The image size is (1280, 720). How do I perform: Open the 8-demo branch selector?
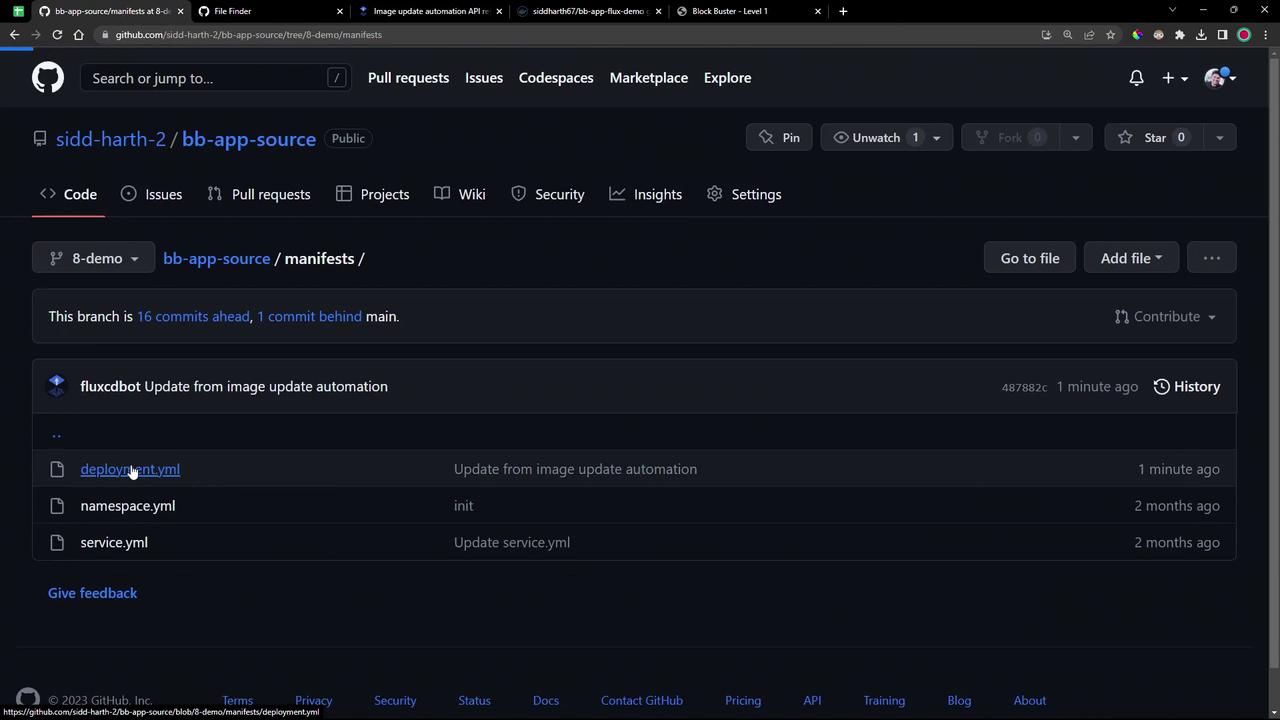coord(93,258)
